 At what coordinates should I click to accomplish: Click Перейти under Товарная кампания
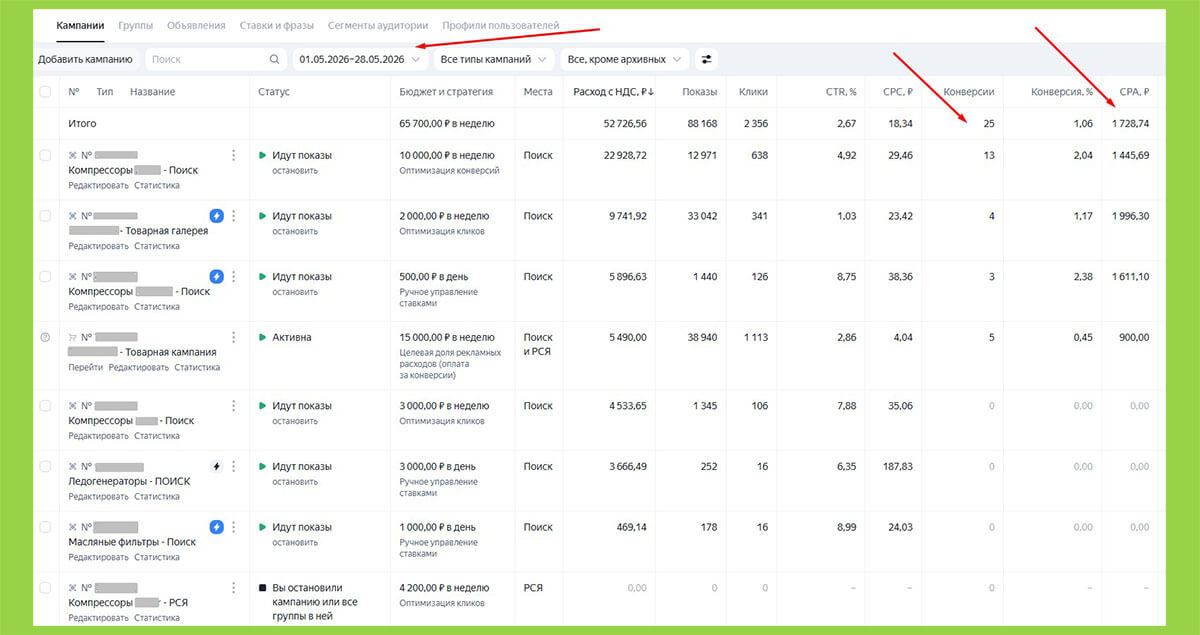pos(85,367)
